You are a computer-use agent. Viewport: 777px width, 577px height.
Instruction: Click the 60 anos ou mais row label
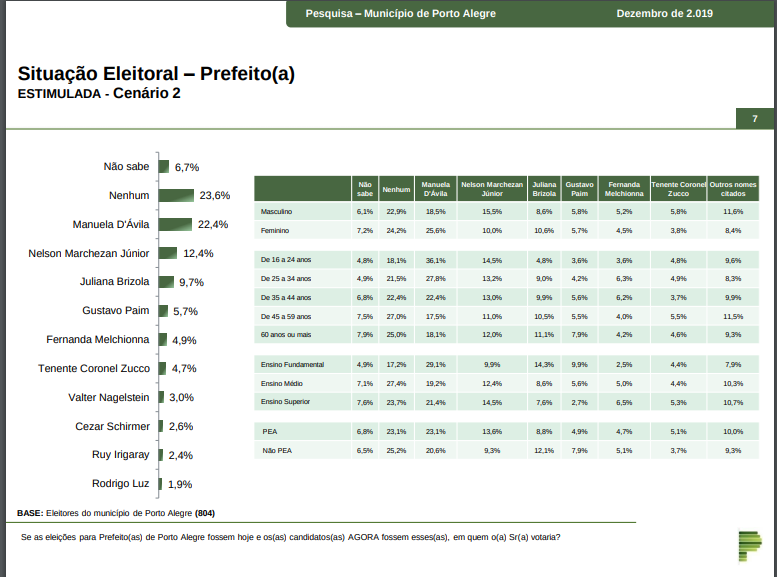pyautogui.click(x=285, y=334)
